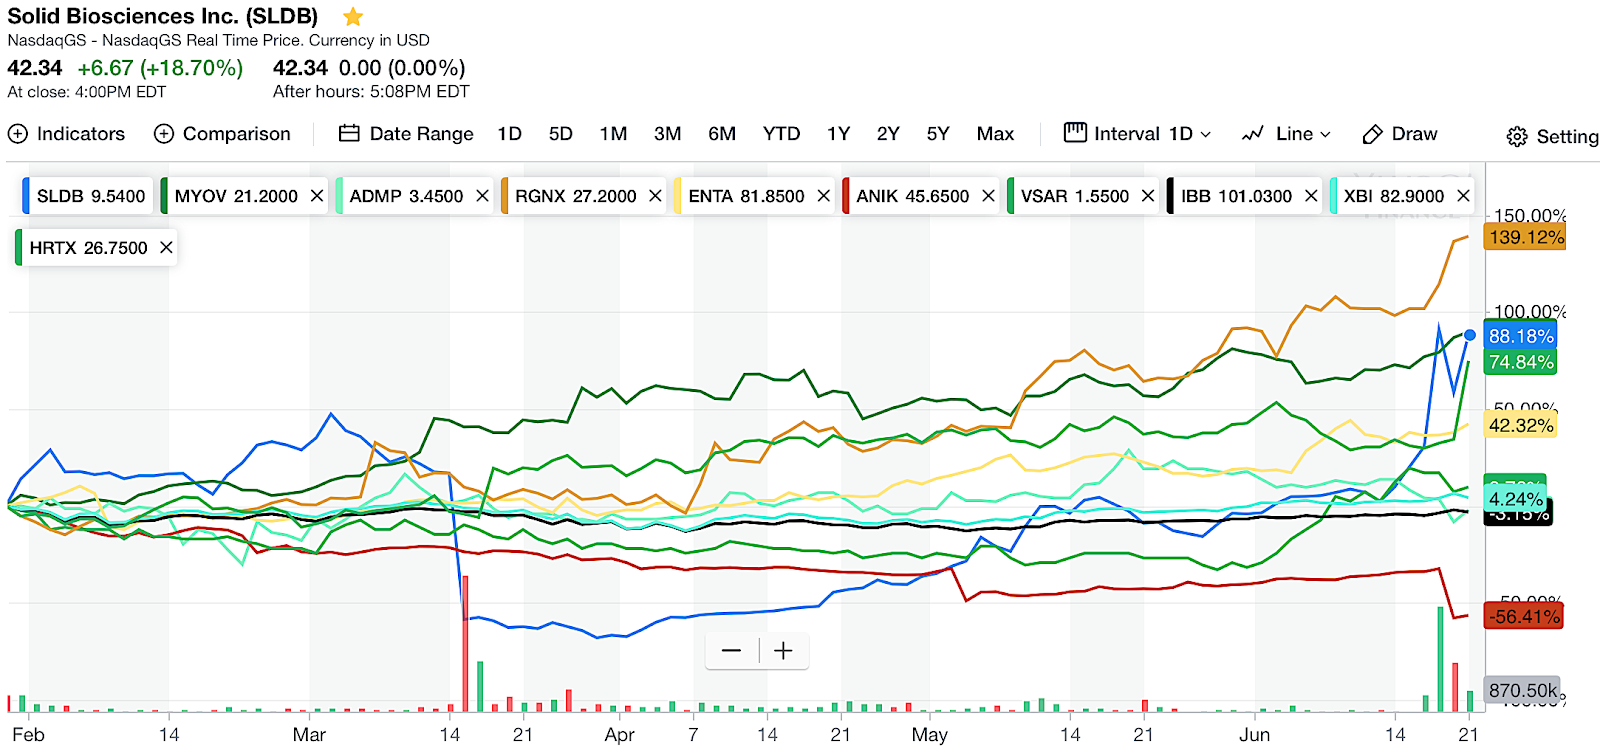The height and width of the screenshot is (753, 1600).
Task: Click the NasdaqGS Real Time Price subtitle
Action: [219, 40]
